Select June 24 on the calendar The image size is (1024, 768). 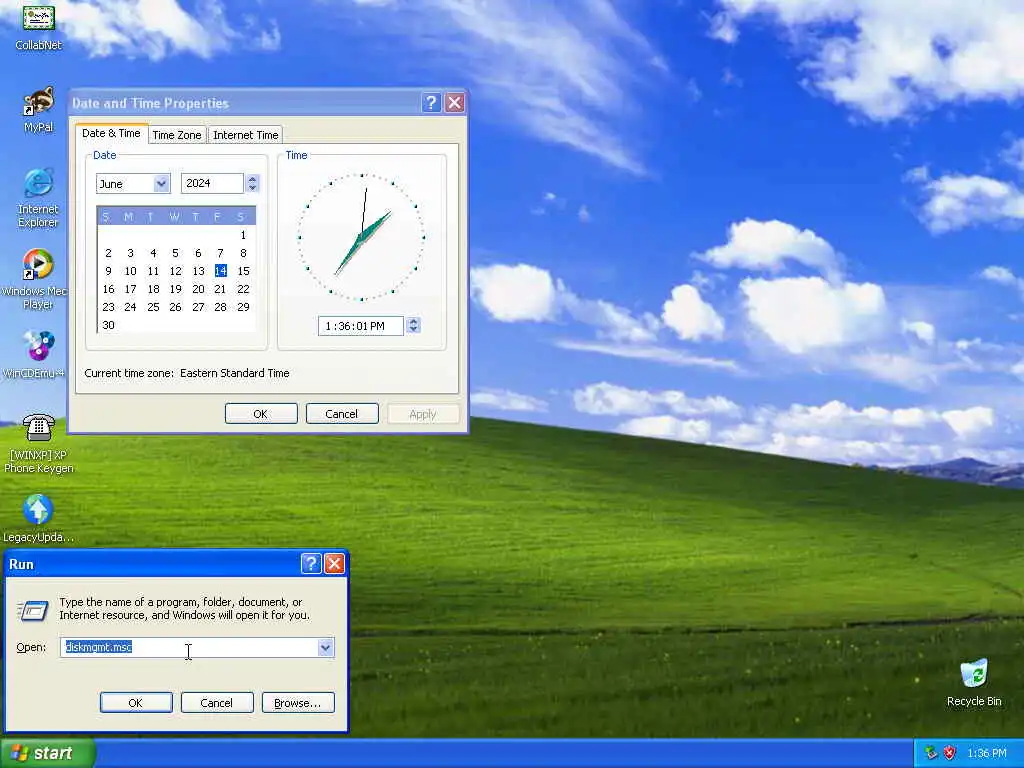131,307
